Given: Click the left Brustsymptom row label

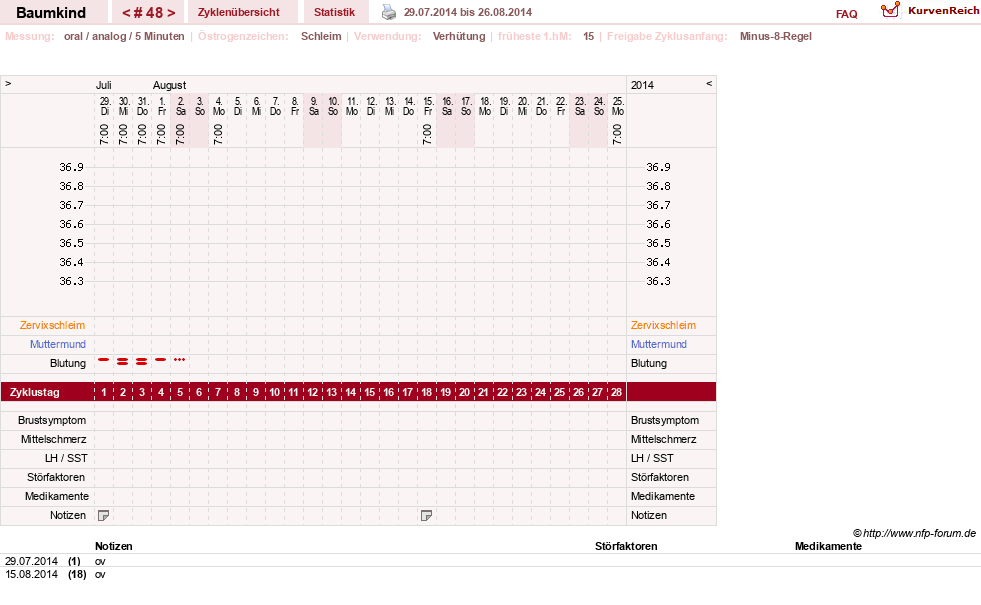Looking at the screenshot, I should click(x=52, y=420).
